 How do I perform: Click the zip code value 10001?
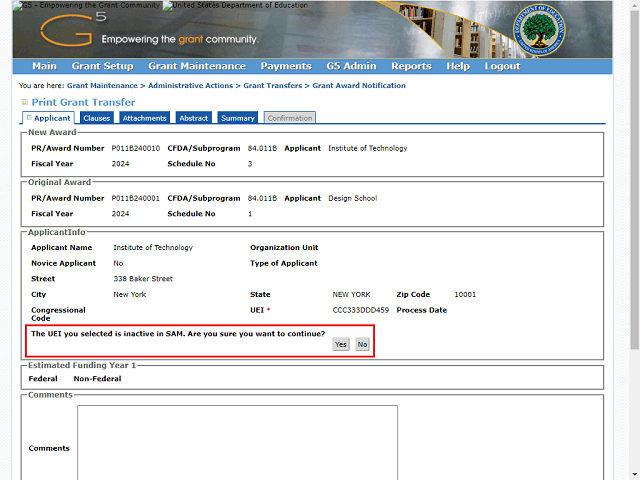[x=465, y=295]
